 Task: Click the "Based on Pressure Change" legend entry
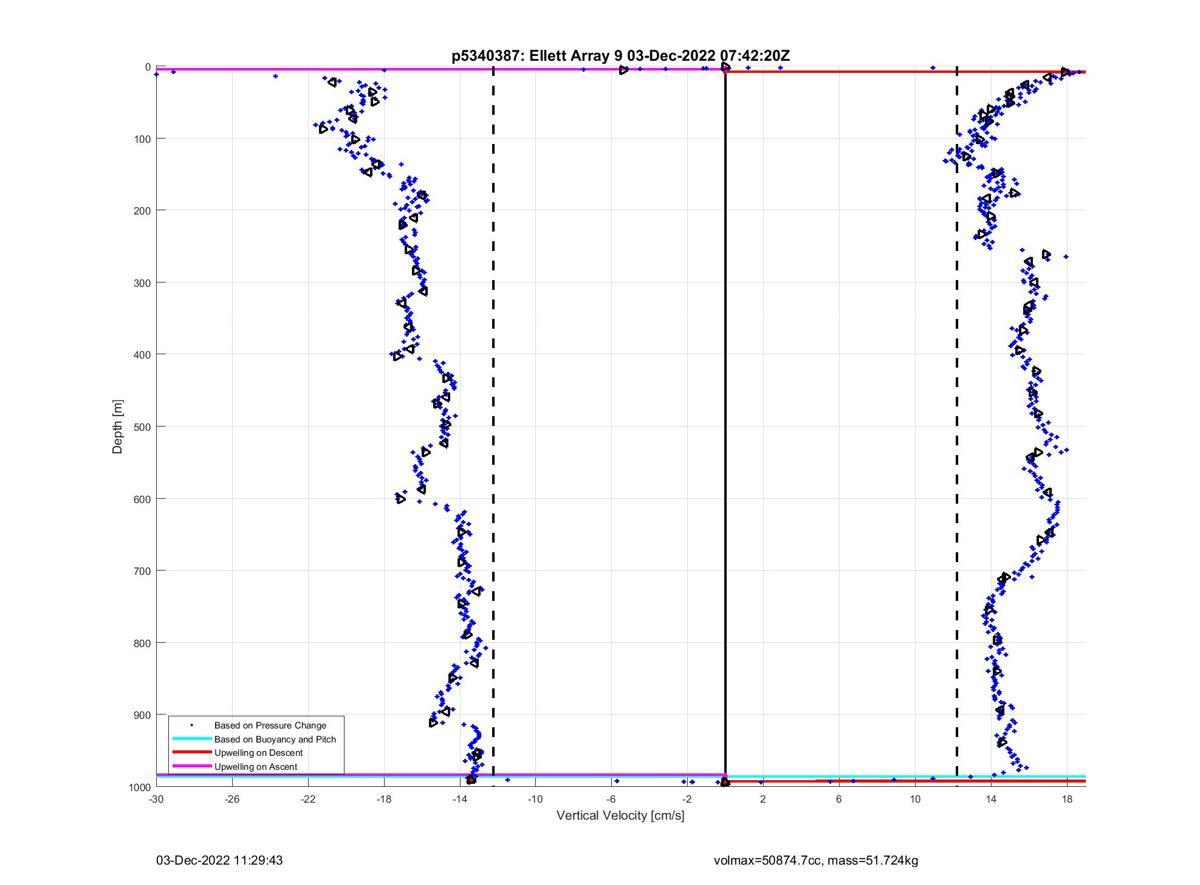pyautogui.click(x=270, y=725)
